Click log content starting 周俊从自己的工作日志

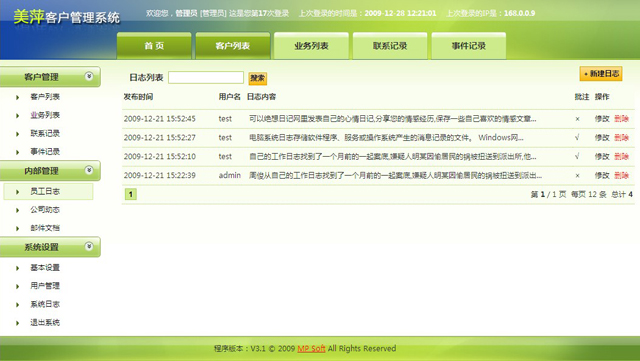396,176
